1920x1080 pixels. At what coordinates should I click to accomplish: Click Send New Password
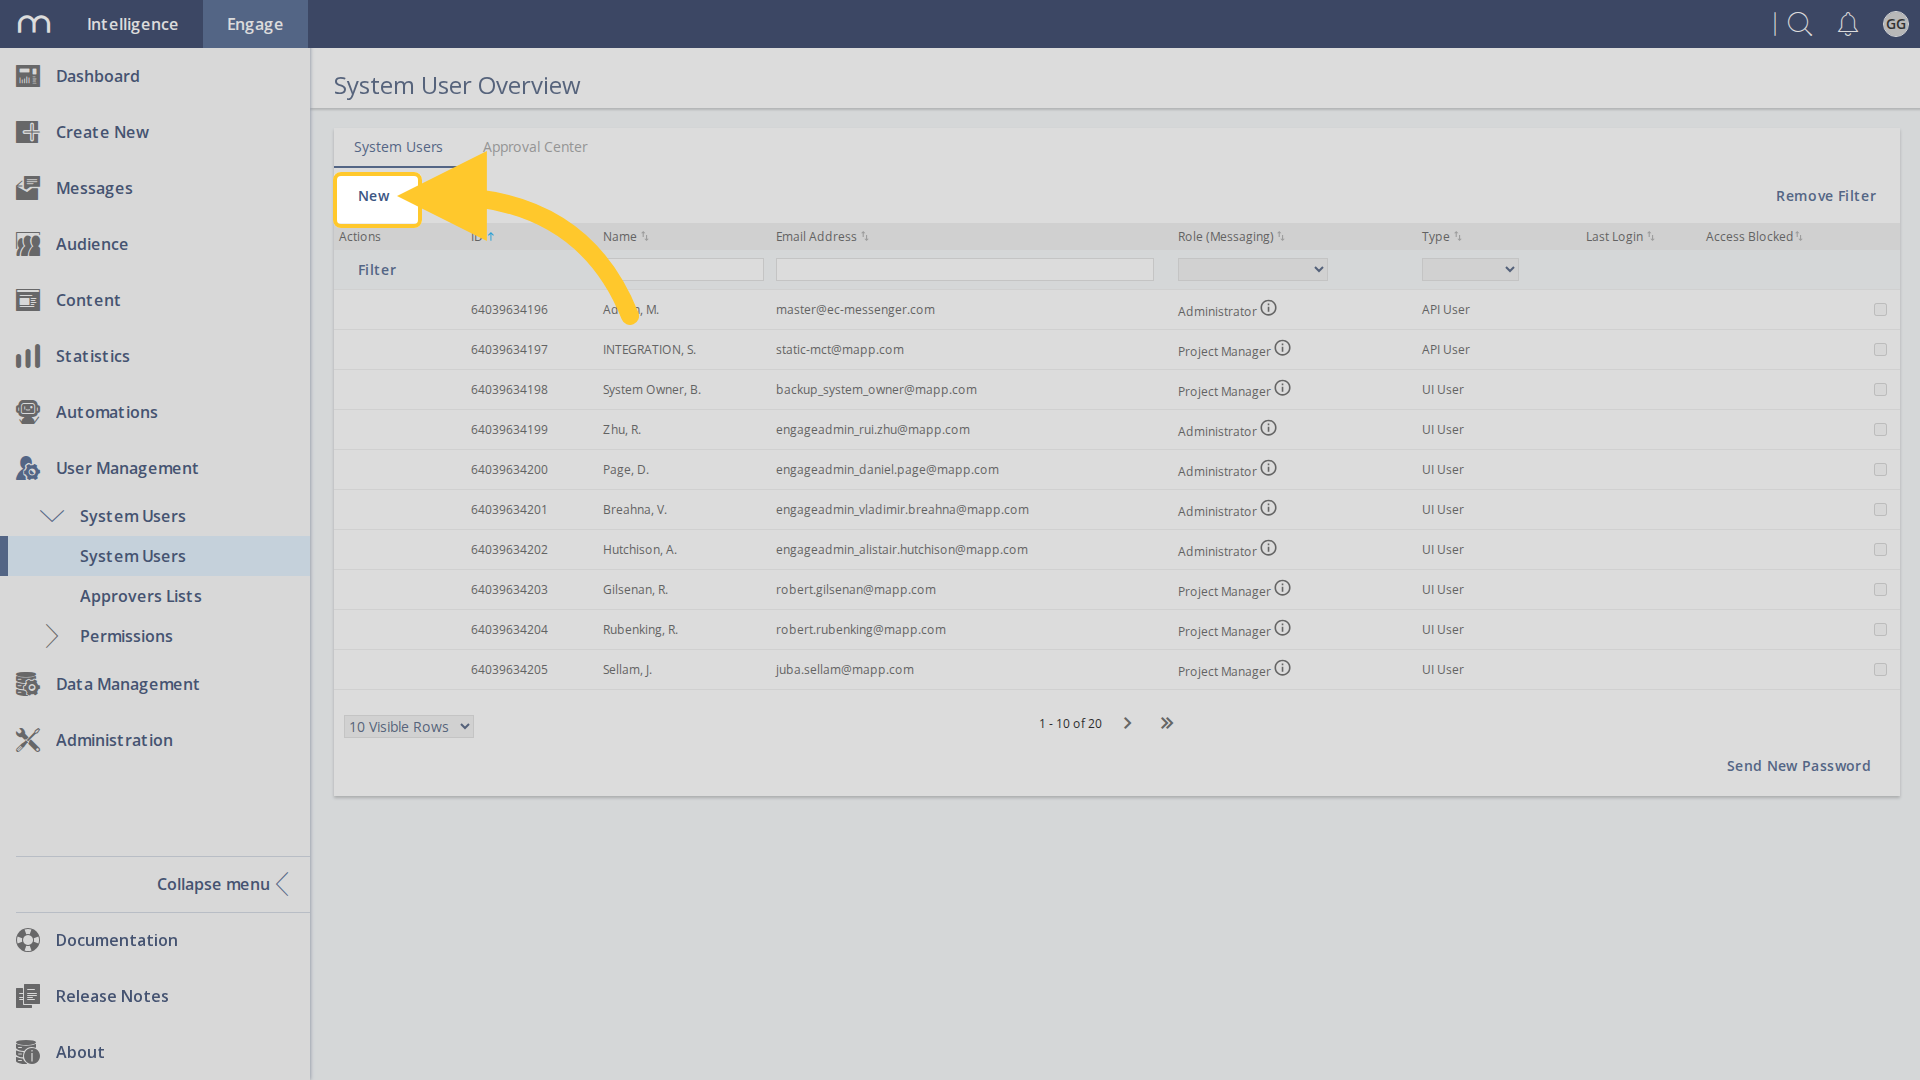[1798, 766]
